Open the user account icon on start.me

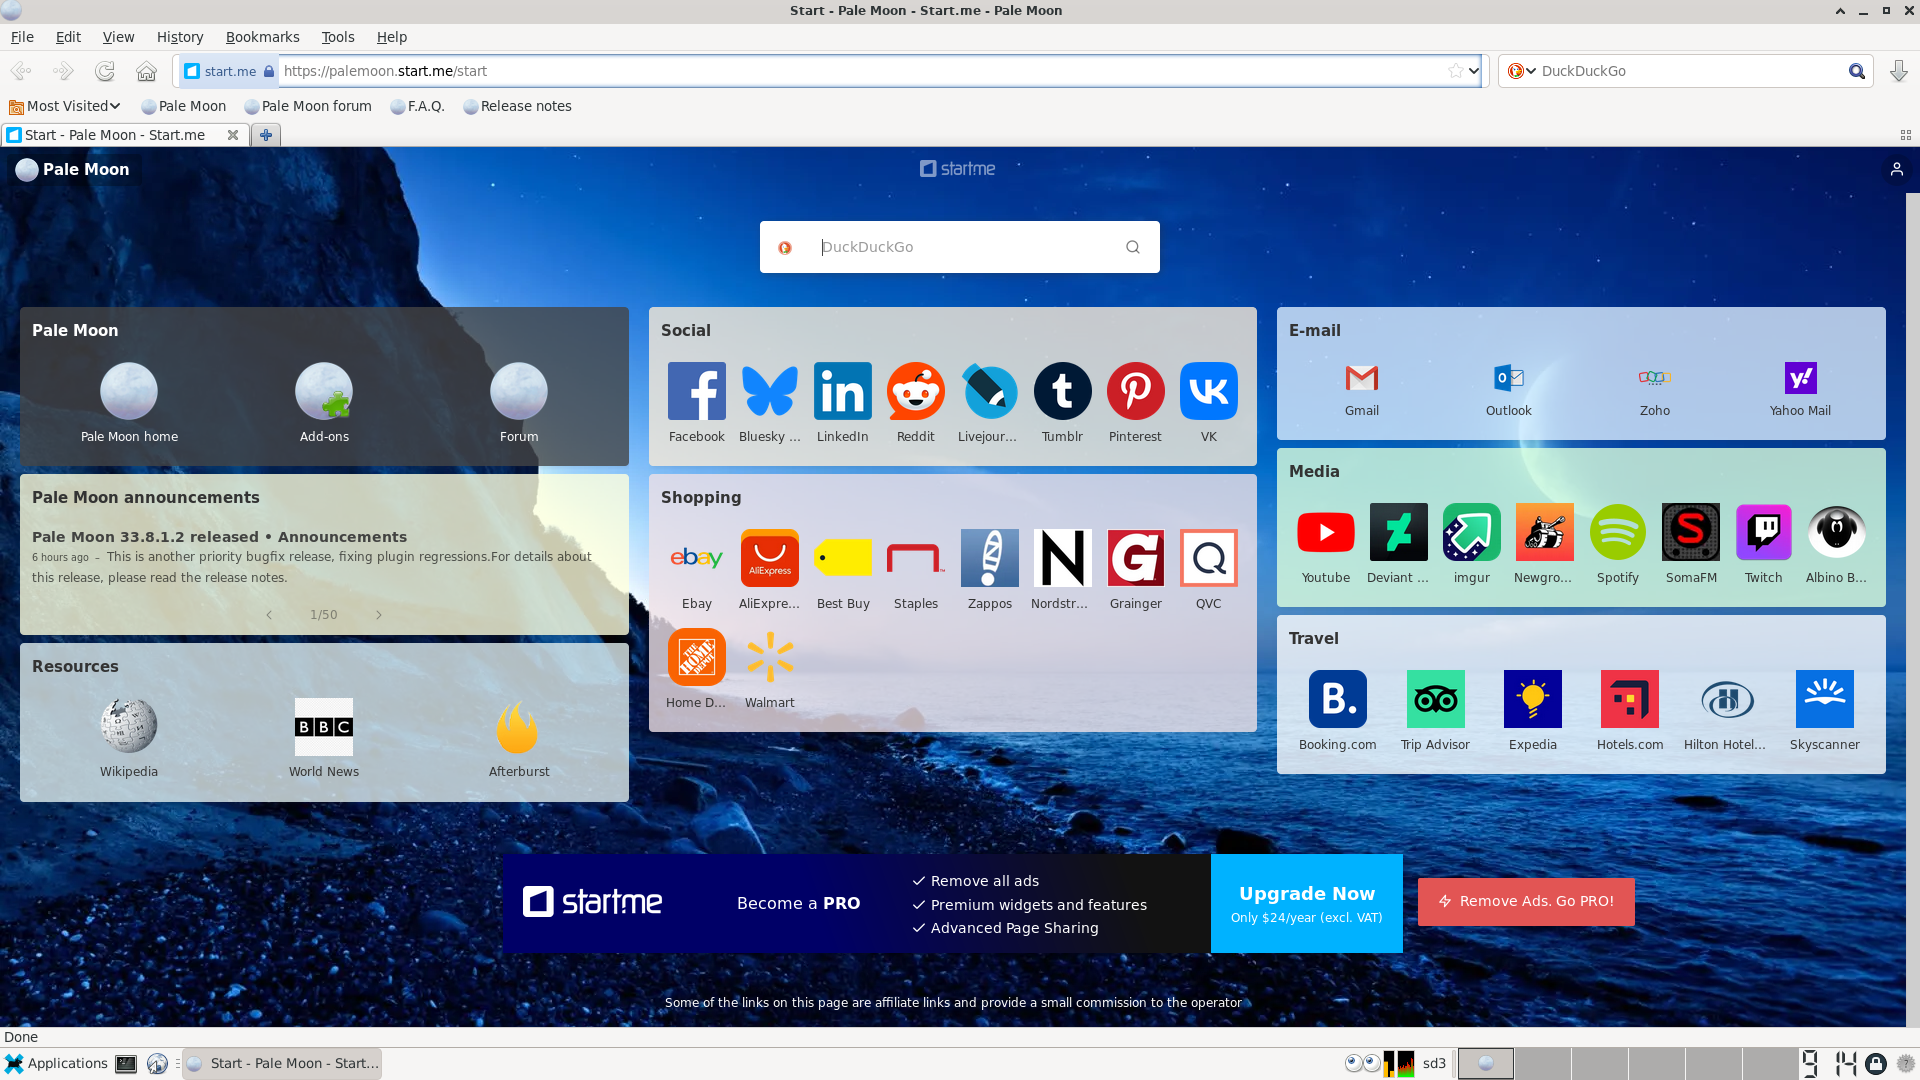[x=1896, y=169]
